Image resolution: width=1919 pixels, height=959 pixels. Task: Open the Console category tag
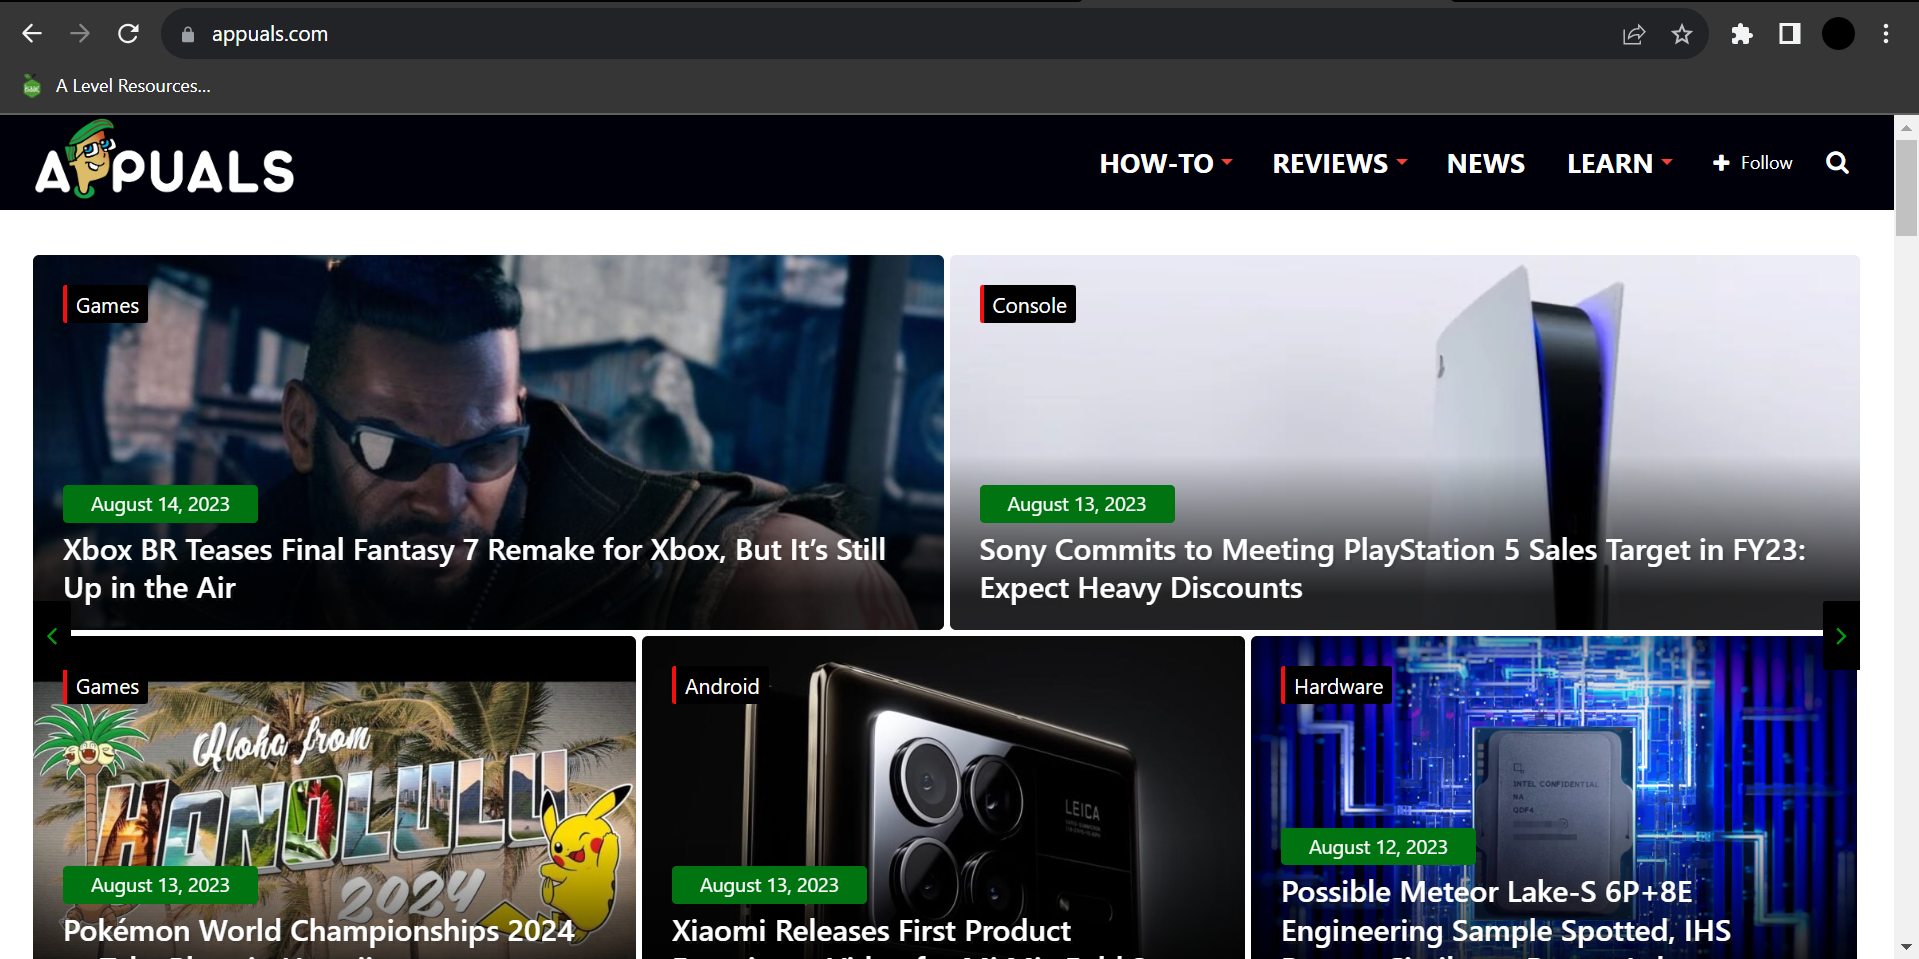pos(1028,305)
